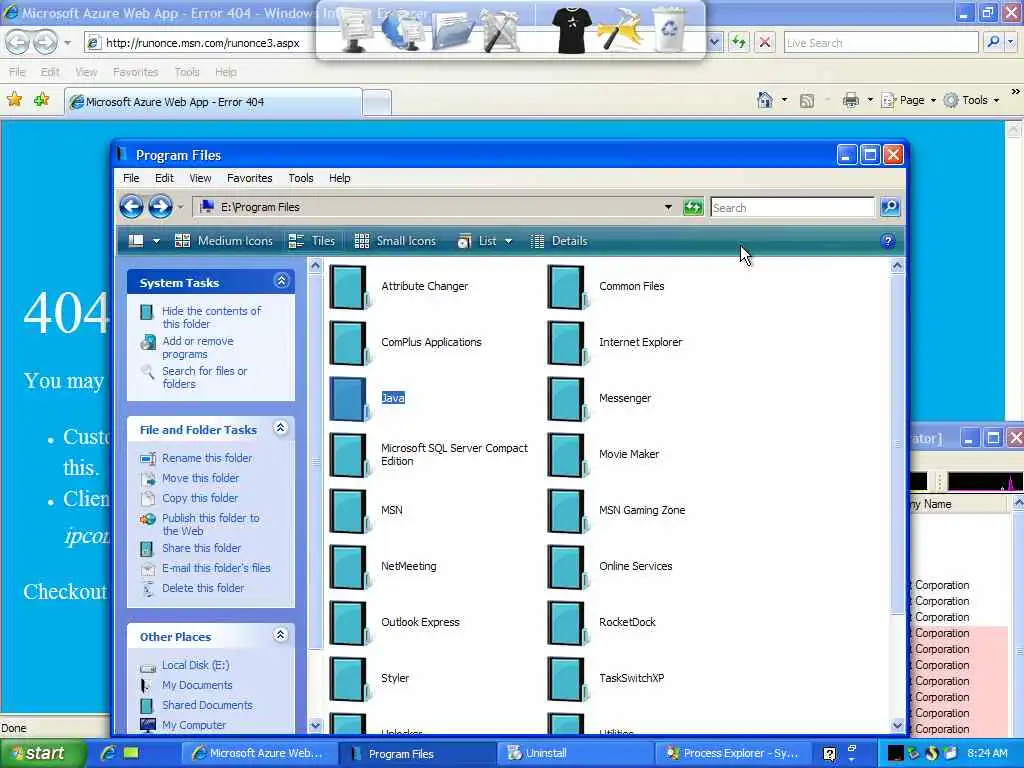Open My Documents in Other Places

coord(197,685)
